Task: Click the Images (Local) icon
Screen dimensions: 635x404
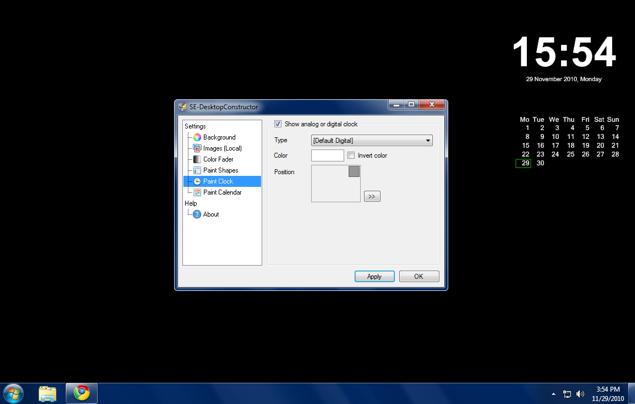Action: (197, 148)
